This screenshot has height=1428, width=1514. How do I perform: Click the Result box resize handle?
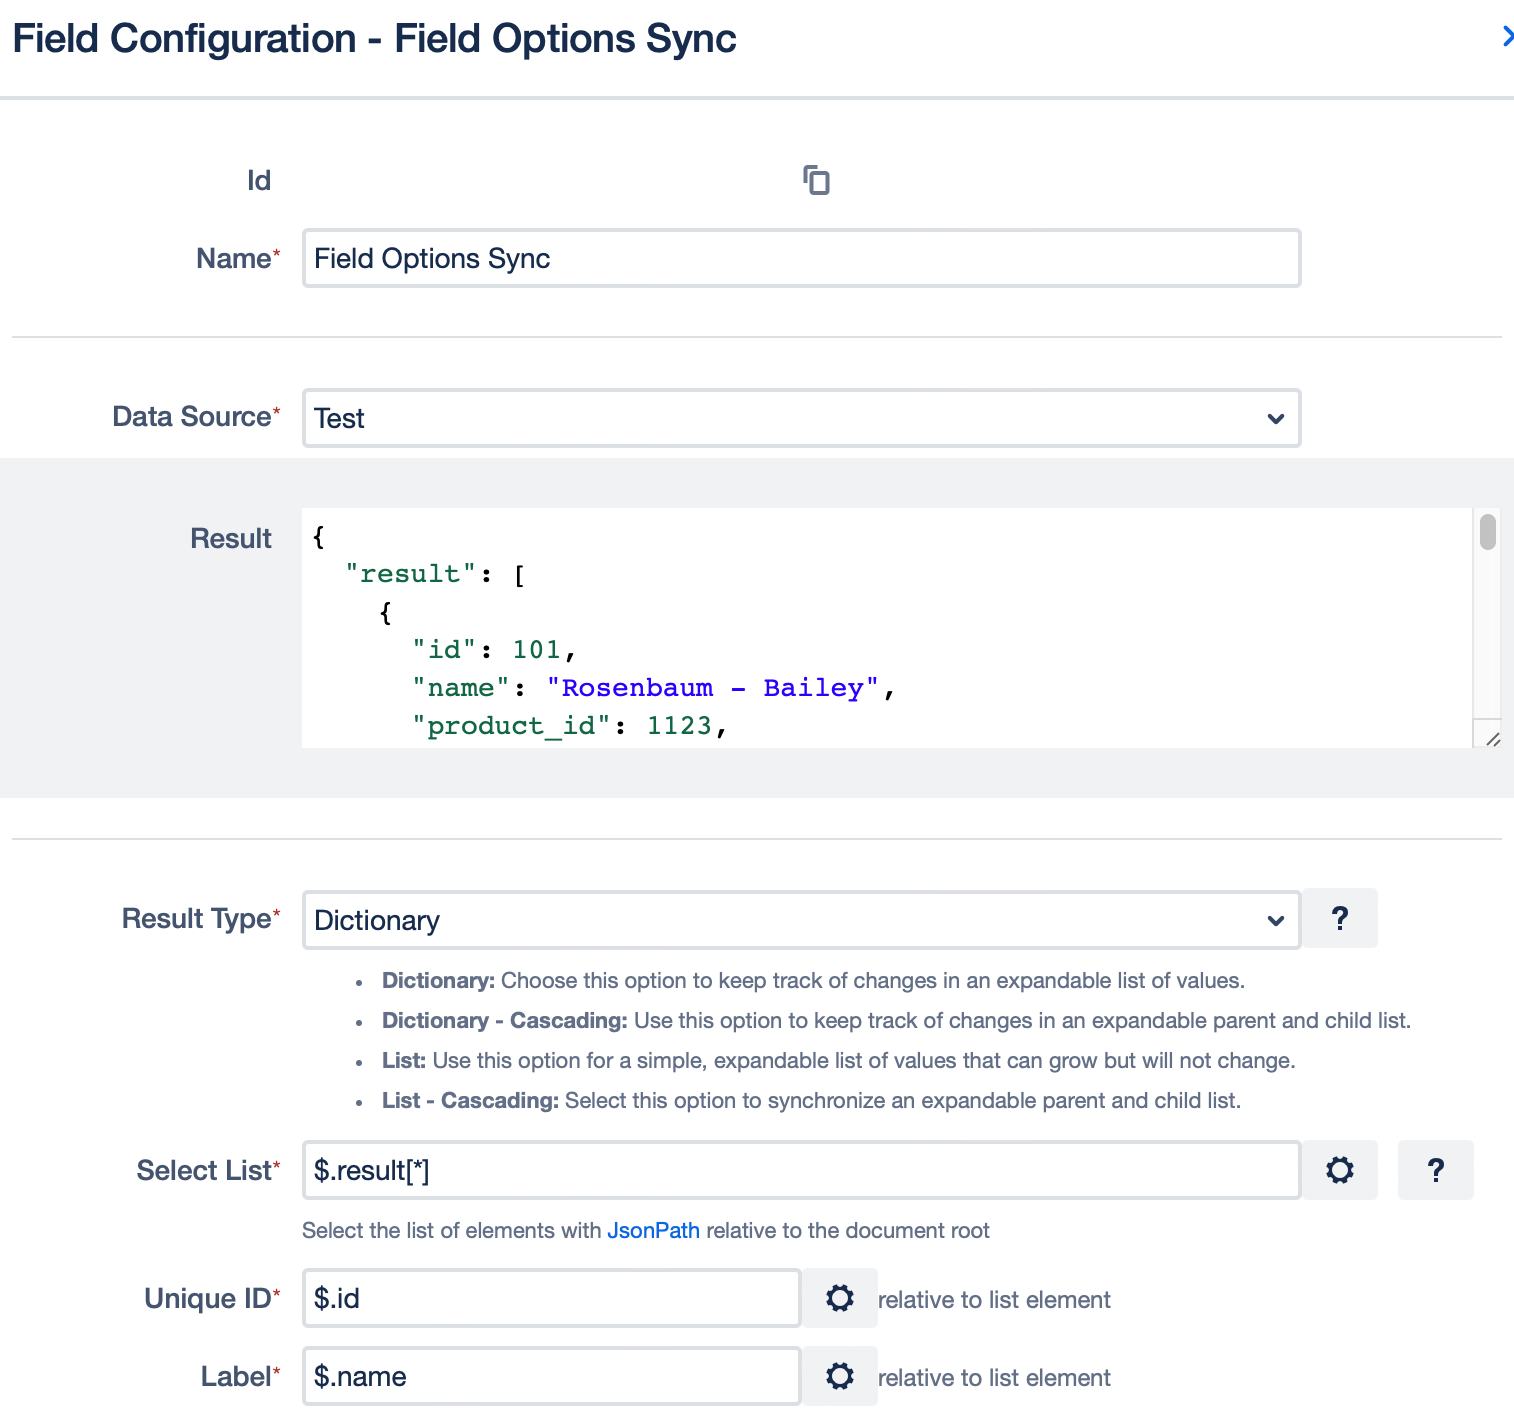[1492, 739]
